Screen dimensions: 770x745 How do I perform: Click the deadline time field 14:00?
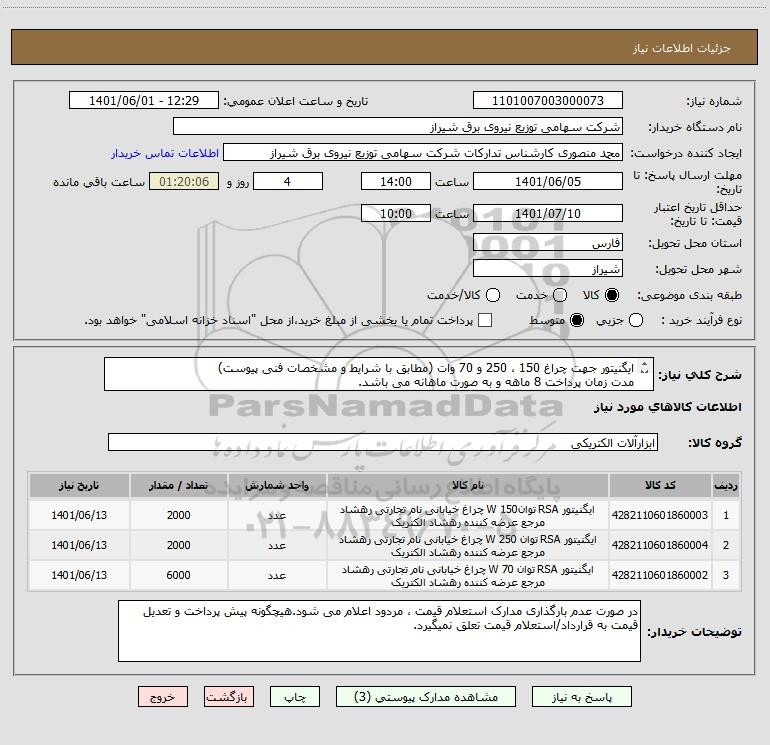[396, 181]
